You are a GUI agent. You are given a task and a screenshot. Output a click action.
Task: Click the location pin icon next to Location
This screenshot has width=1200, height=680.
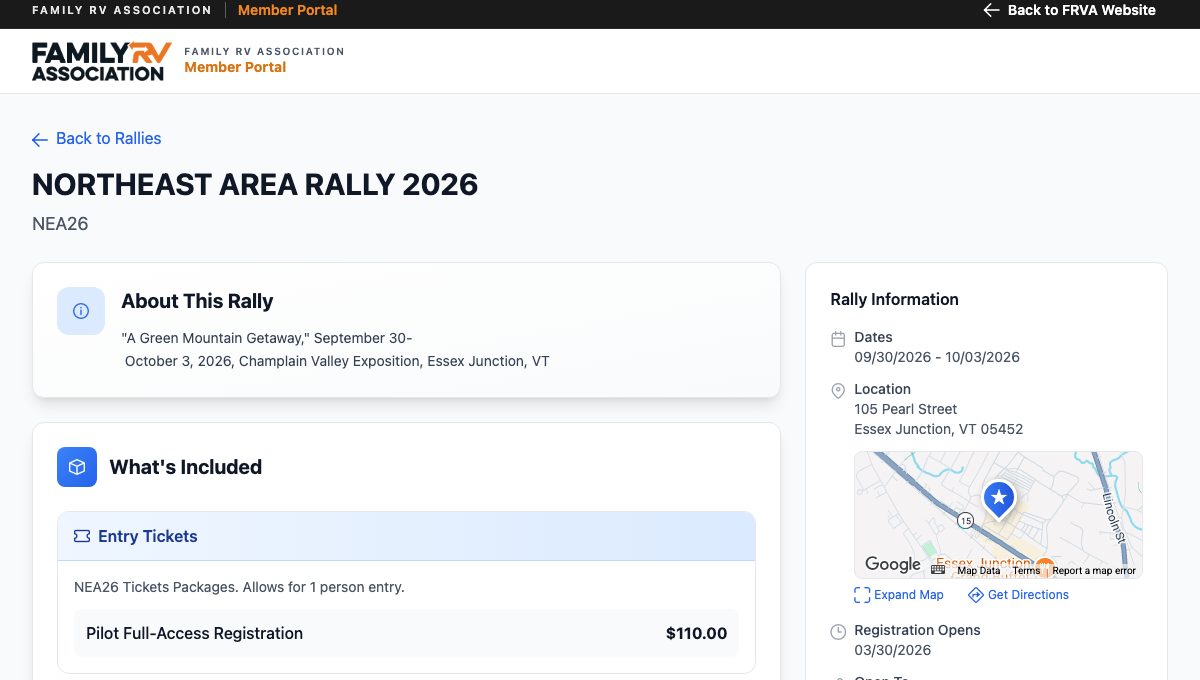(x=838, y=391)
